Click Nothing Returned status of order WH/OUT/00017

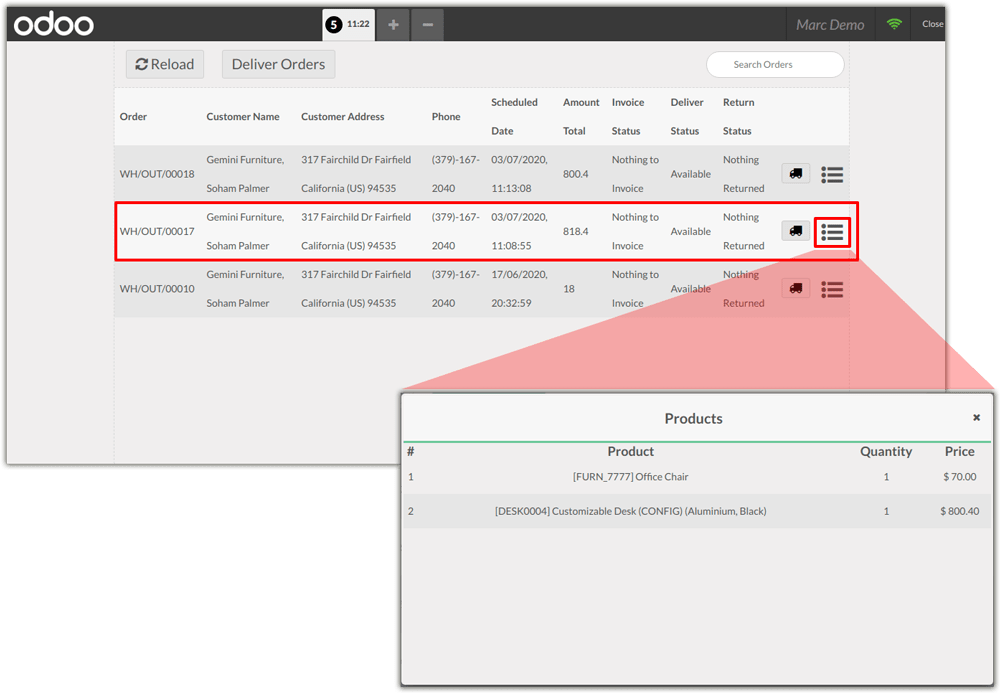coord(744,231)
